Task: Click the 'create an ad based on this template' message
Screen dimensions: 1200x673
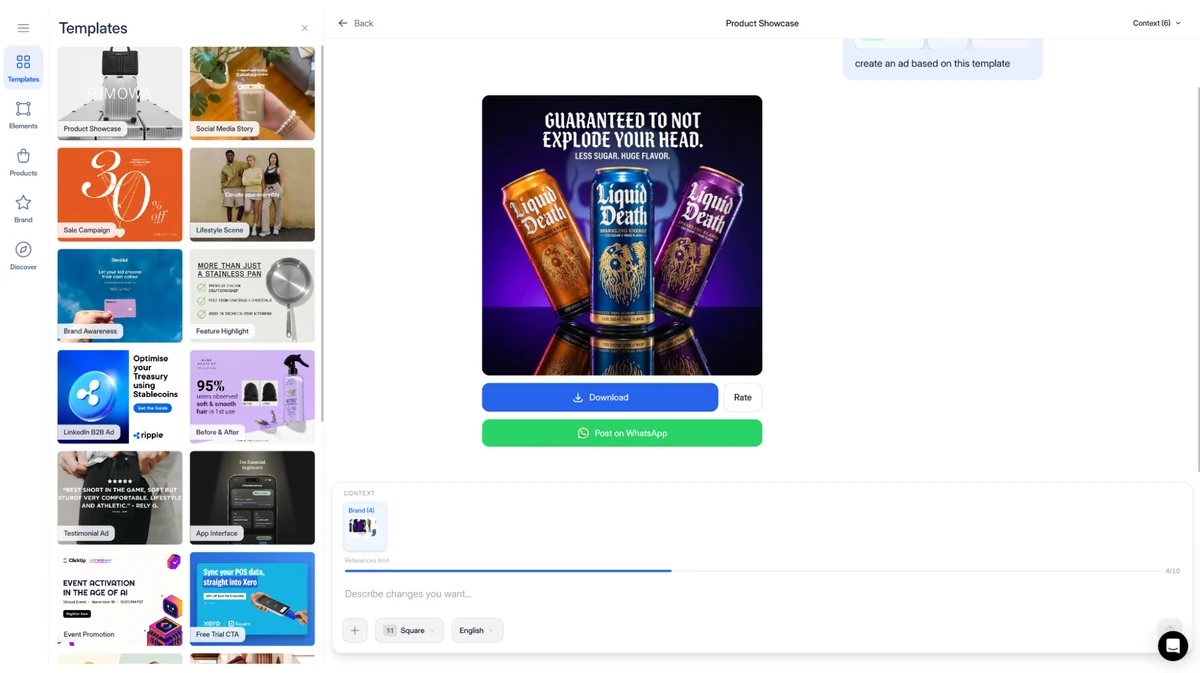Action: [932, 63]
